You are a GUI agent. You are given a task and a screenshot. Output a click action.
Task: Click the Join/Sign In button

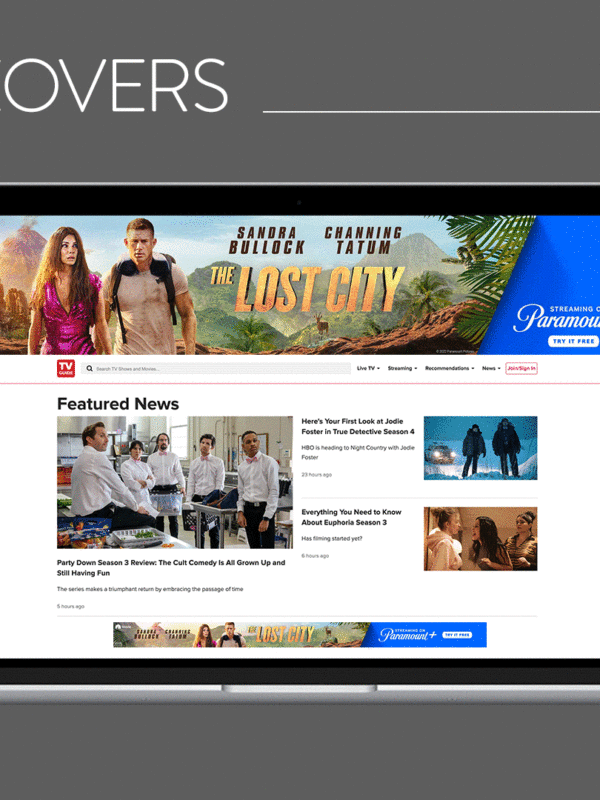(521, 368)
